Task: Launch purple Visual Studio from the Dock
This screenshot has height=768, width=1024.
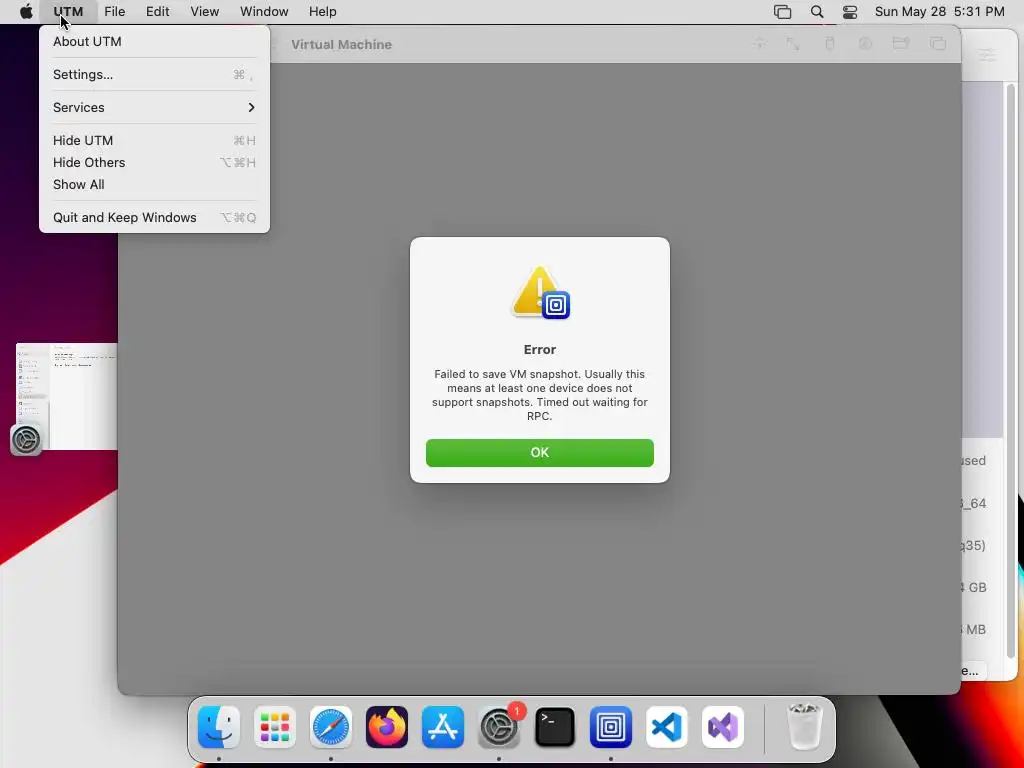Action: 723,727
